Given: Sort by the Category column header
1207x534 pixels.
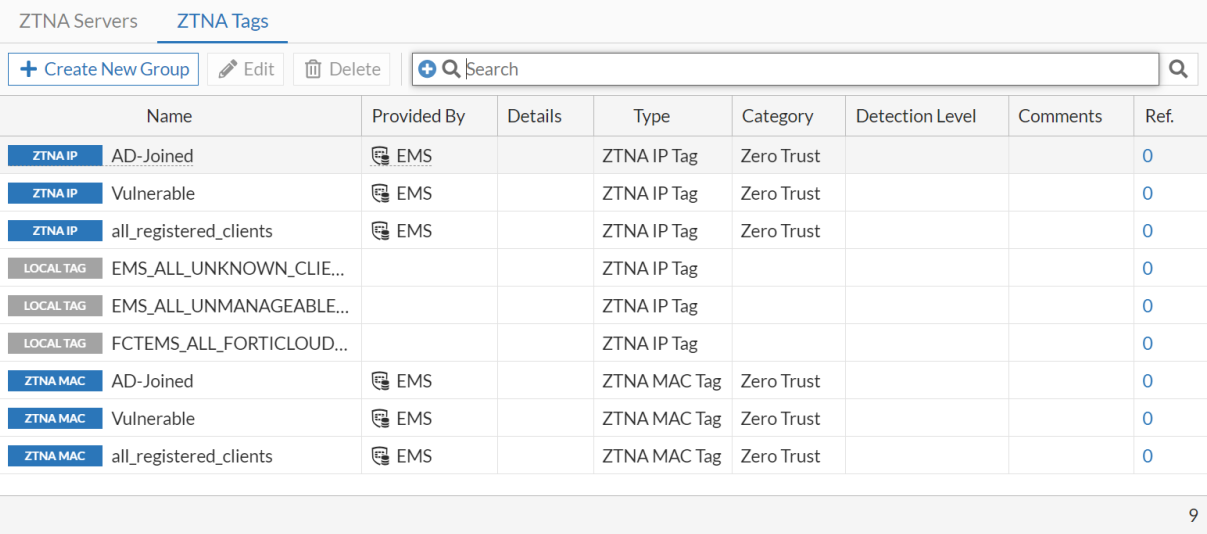Looking at the screenshot, I should click(x=777, y=116).
